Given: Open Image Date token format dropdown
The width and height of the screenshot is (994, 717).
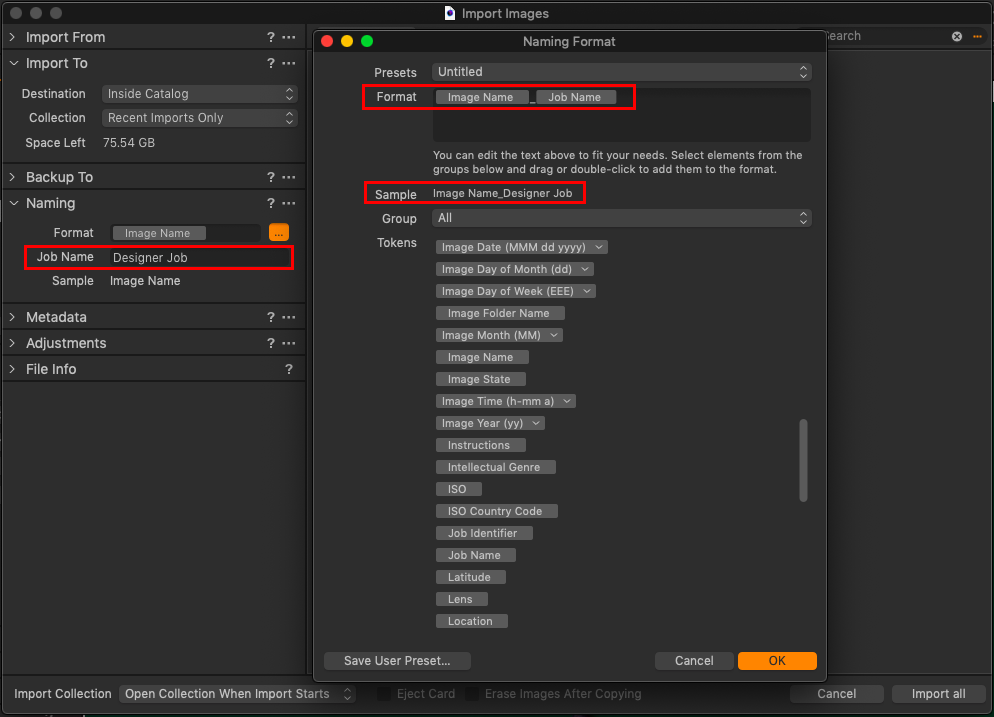Looking at the screenshot, I should 599,247.
